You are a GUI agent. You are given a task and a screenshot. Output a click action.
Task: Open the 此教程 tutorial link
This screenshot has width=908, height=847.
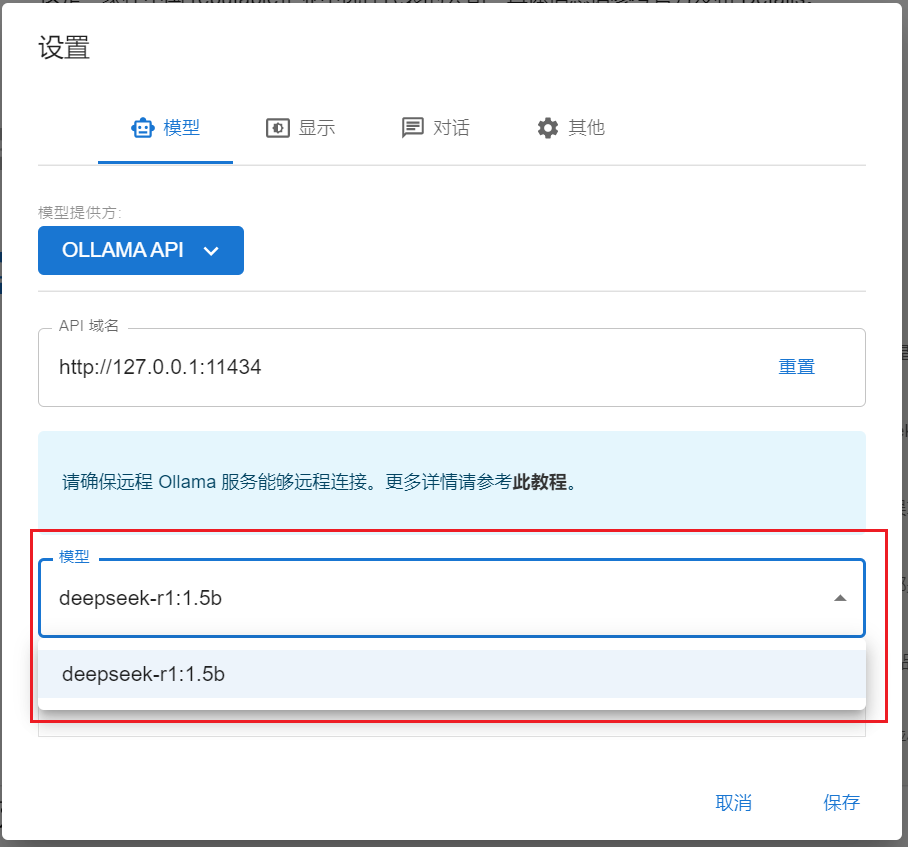[x=540, y=482]
